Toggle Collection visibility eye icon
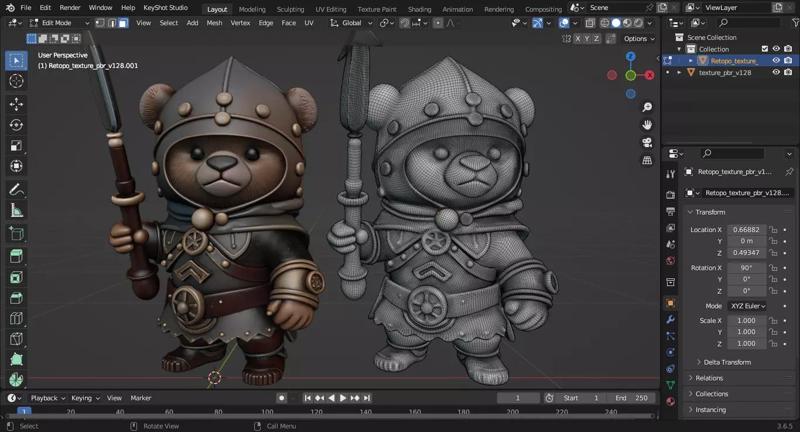 pyautogui.click(x=776, y=49)
